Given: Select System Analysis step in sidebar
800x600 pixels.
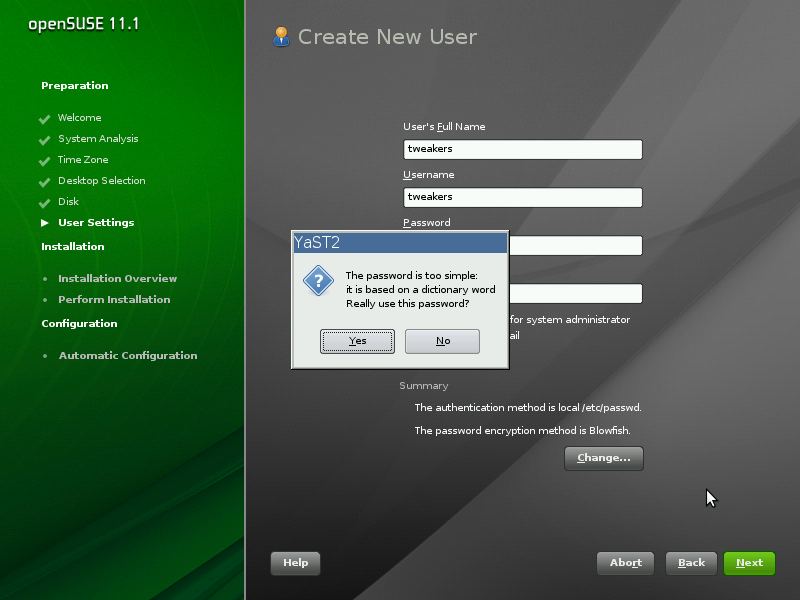Looking at the screenshot, I should 98,139.
